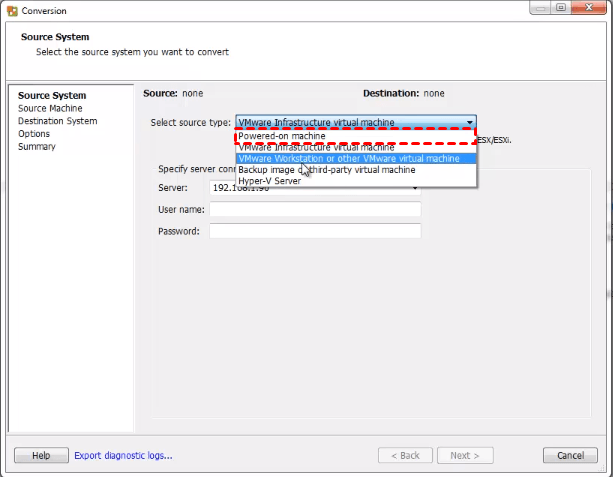Open the Export diagnostic logs link

pos(123,456)
